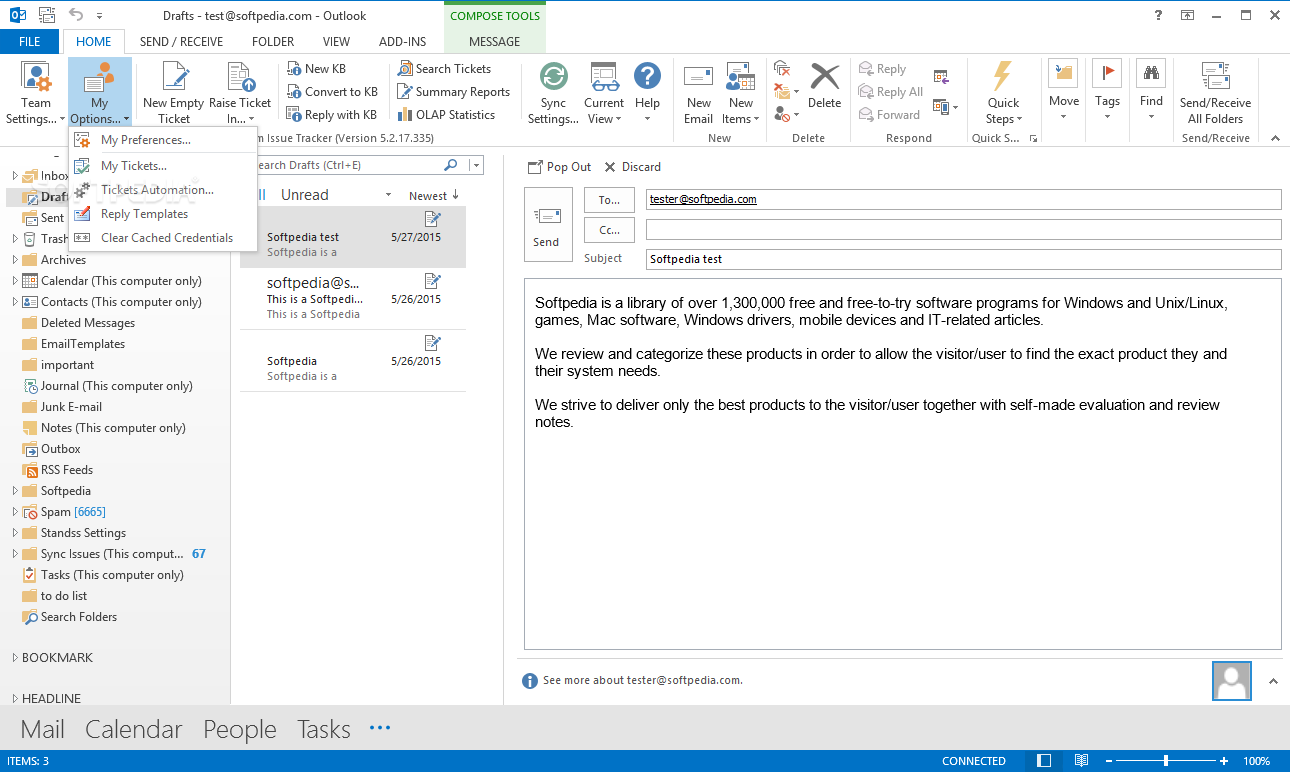Image resolution: width=1290 pixels, height=772 pixels.
Task: Expand the people pane chevron
Action: [1273, 681]
